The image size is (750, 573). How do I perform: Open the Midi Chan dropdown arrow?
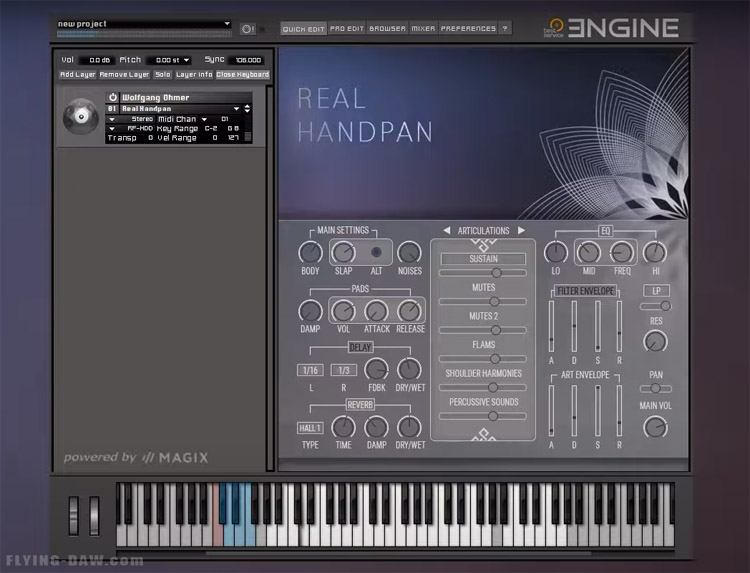click(x=204, y=119)
